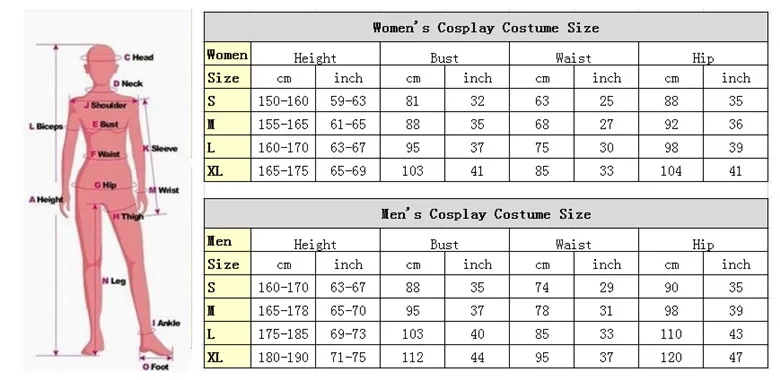Click the Women's Cosplay Costume Size header
780x380 pixels.
(486, 27)
